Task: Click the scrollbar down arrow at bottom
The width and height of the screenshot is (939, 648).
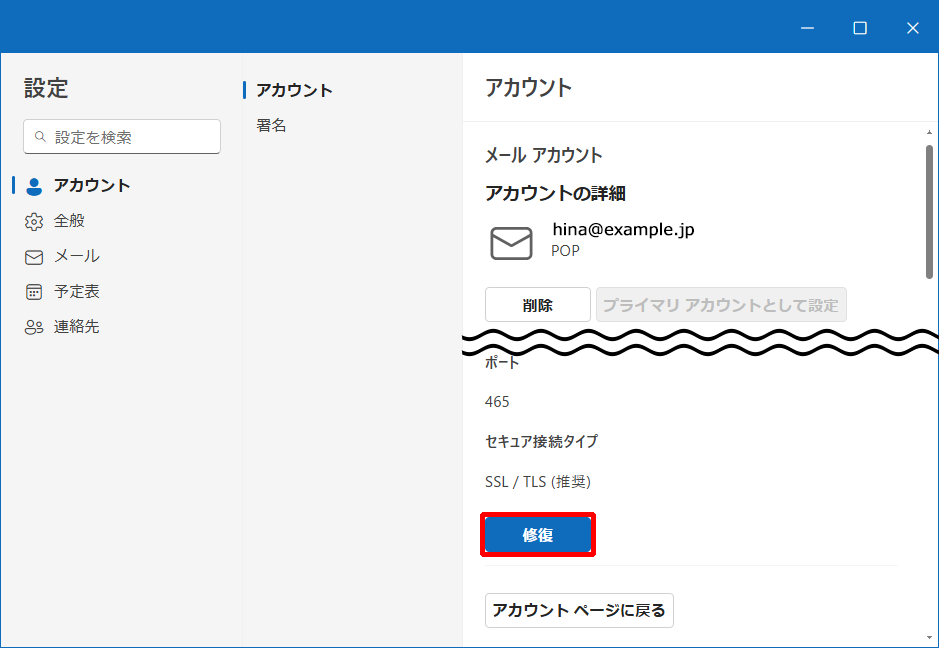Action: click(x=929, y=638)
